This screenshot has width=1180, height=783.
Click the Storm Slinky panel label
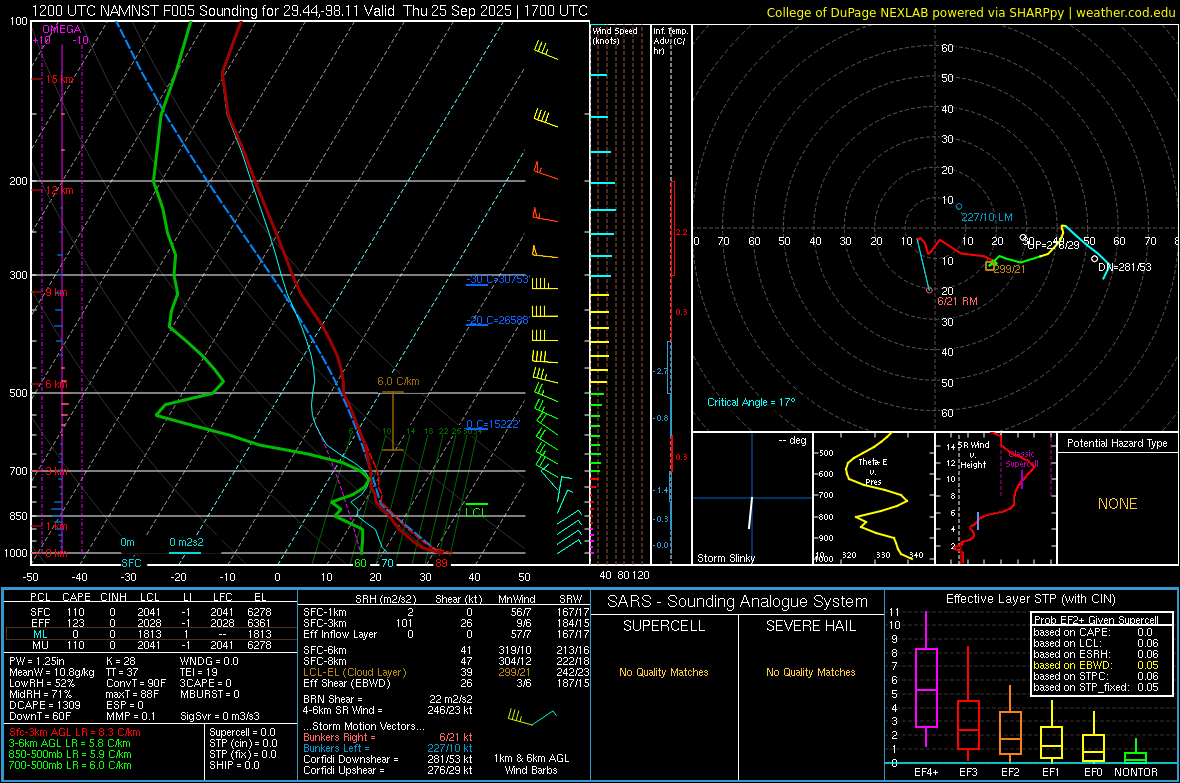click(x=725, y=558)
